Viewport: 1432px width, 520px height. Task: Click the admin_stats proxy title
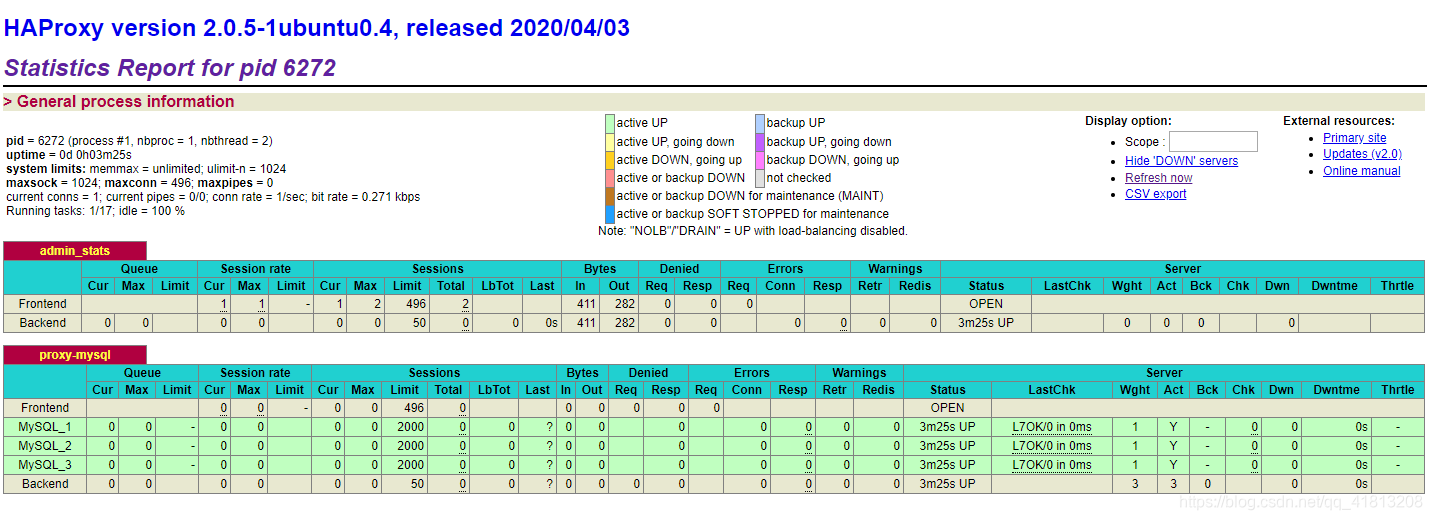tap(75, 251)
